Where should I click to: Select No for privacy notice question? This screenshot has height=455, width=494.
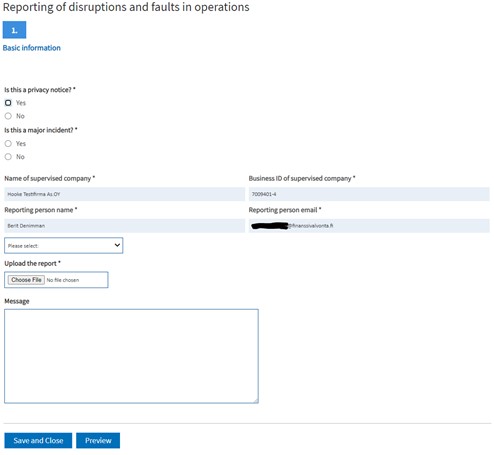coord(8,116)
